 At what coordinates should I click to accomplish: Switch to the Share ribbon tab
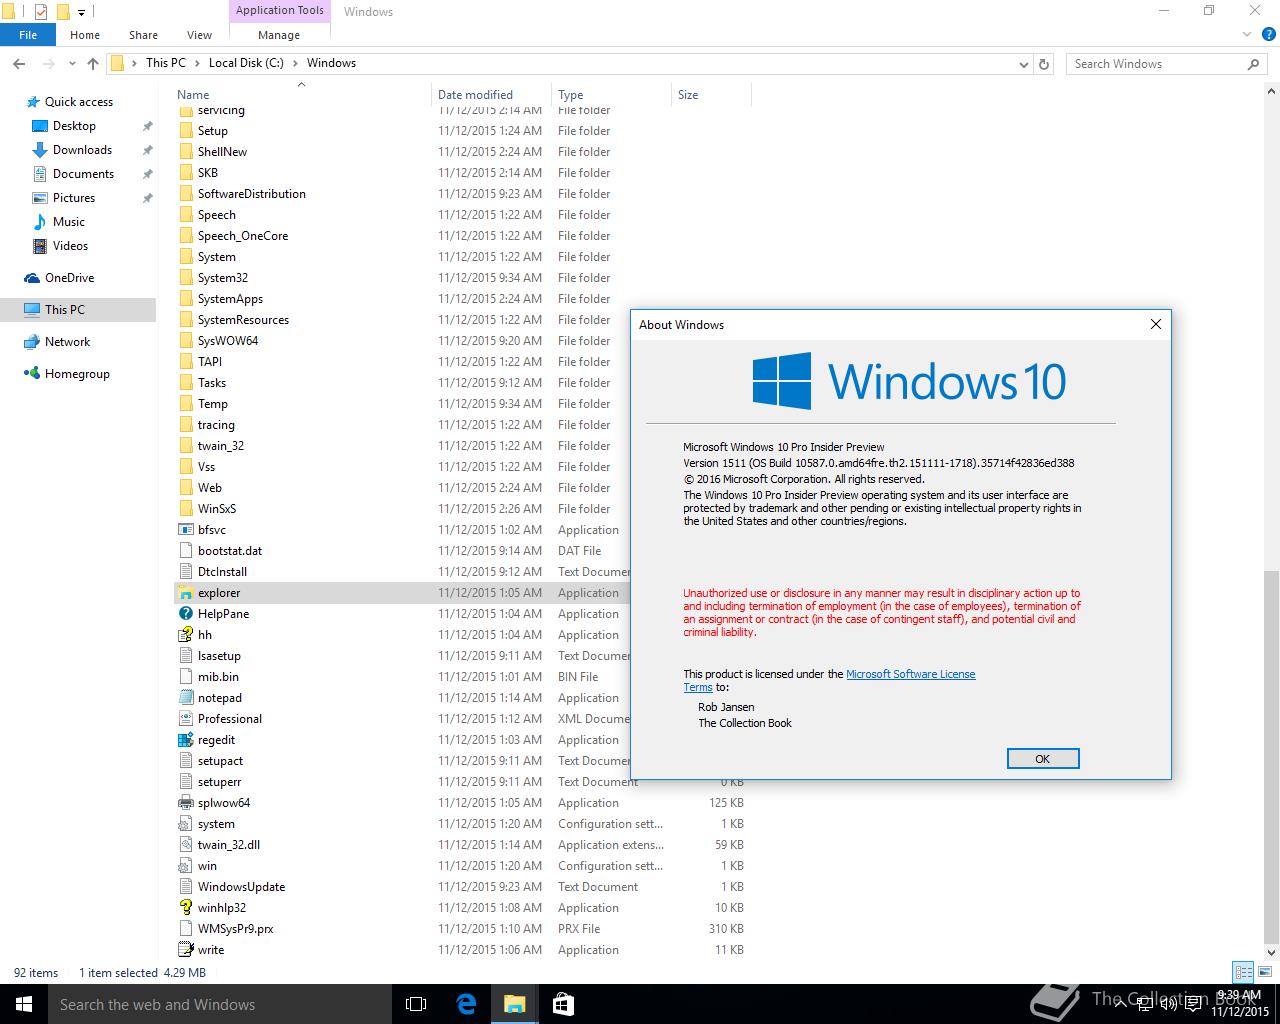coord(143,35)
